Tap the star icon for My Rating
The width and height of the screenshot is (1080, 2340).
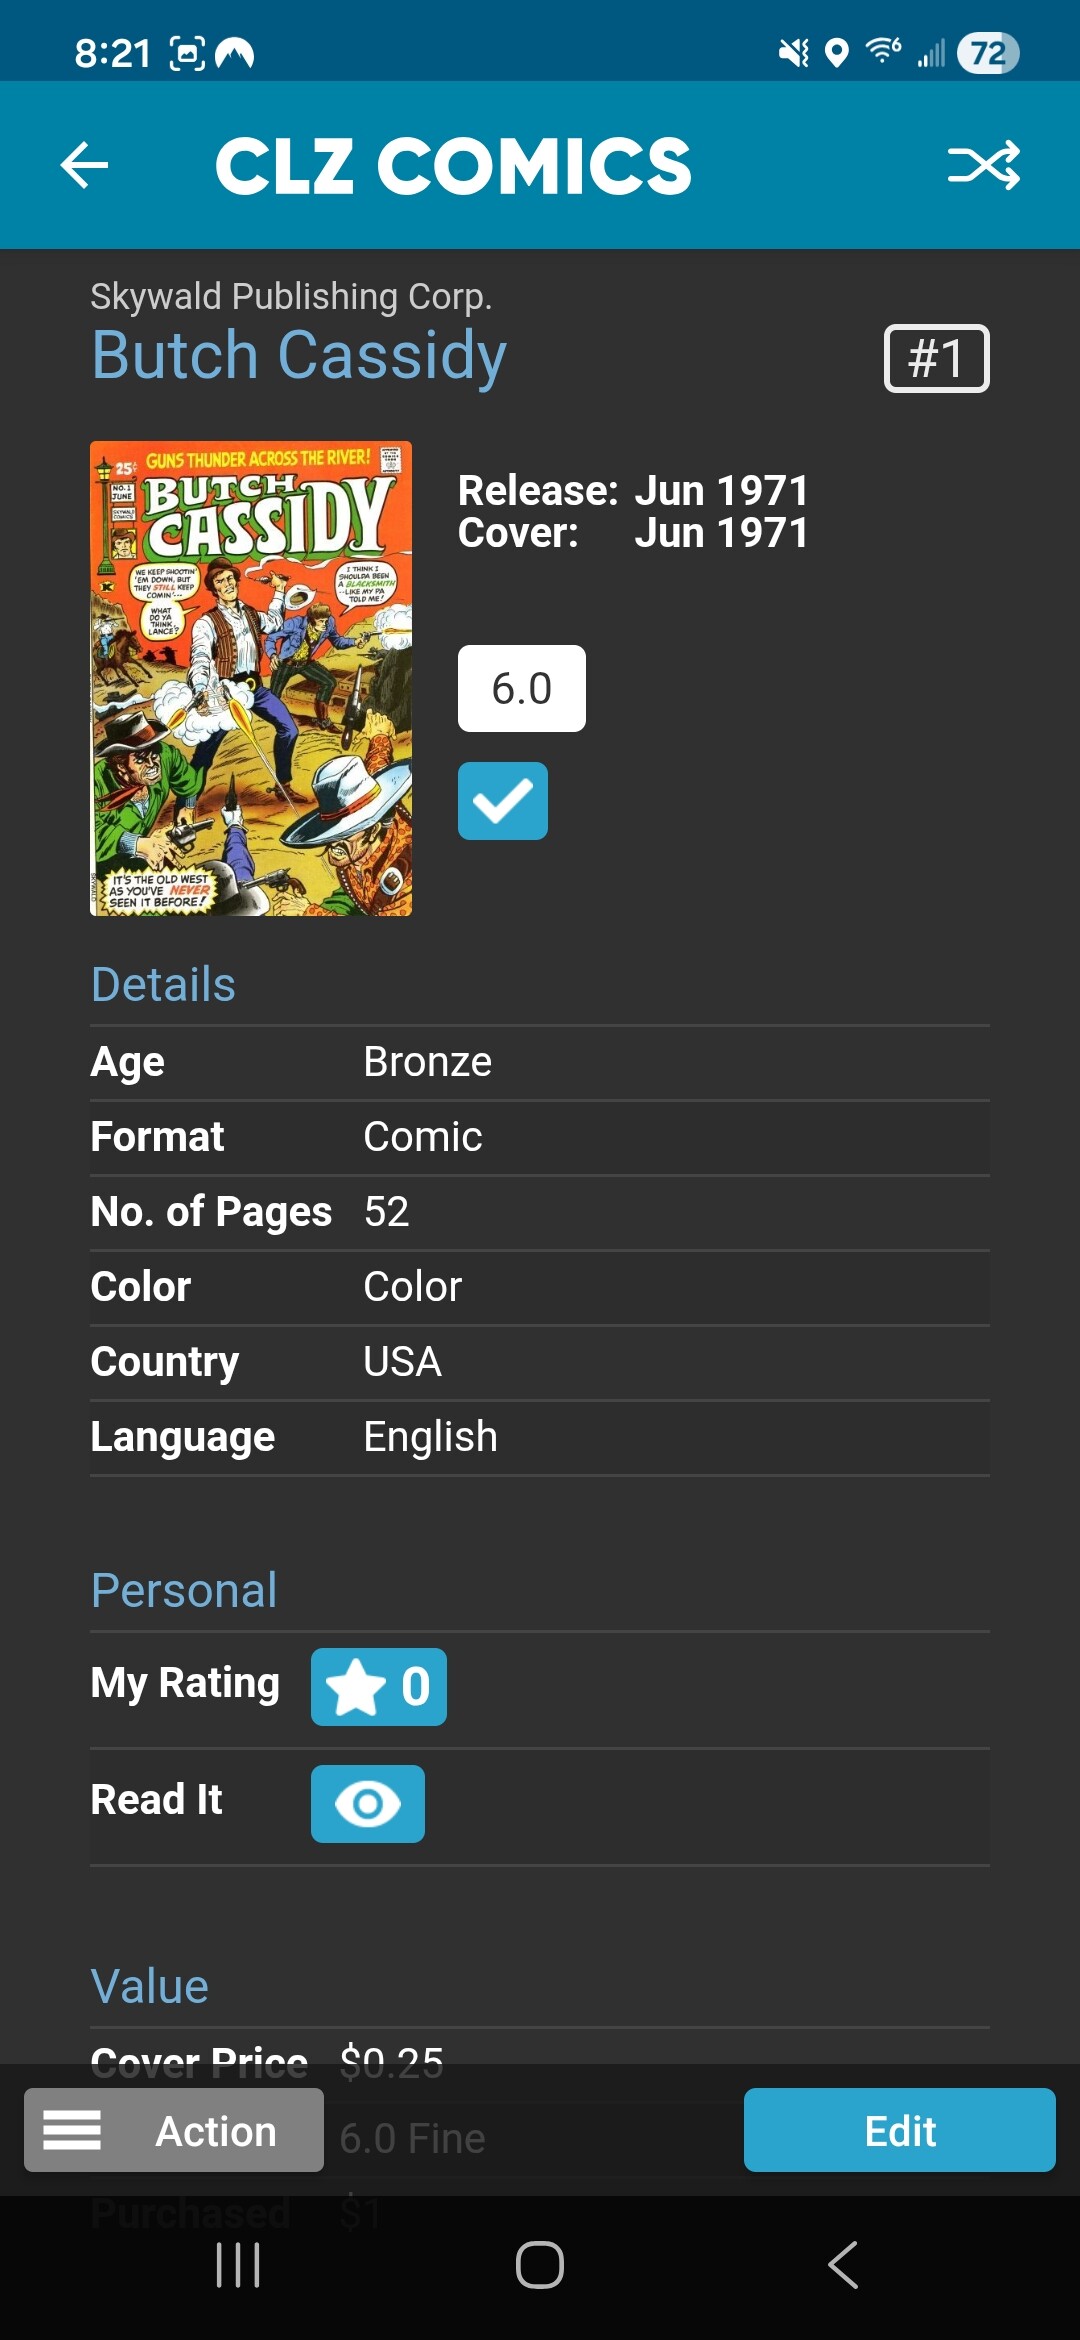(356, 1687)
